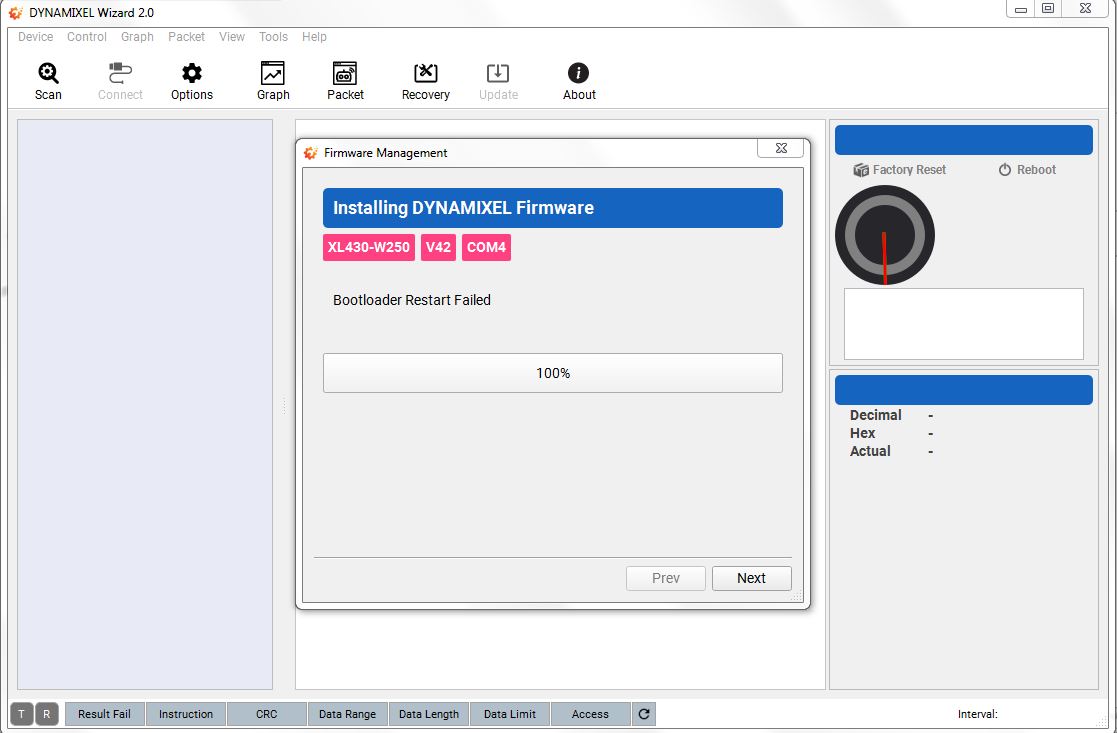Open the Graph menu in menu bar
The width and height of the screenshot is (1117, 733).
coord(137,37)
